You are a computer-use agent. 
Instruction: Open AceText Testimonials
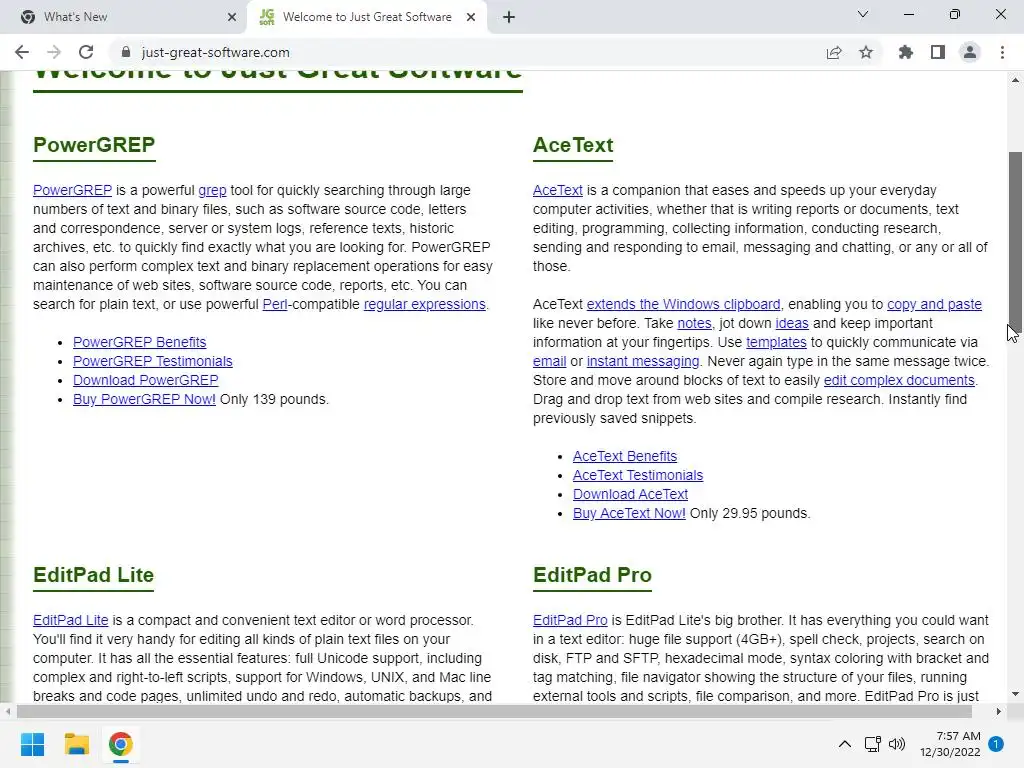coord(638,475)
